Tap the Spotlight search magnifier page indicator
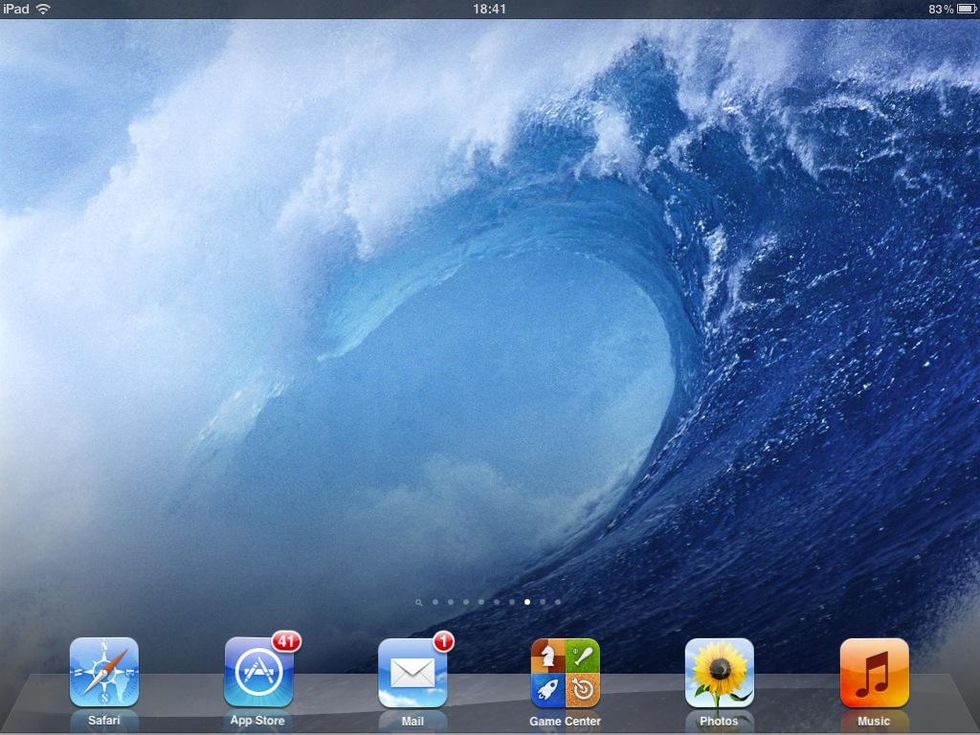This screenshot has height=735, width=980. click(x=419, y=602)
